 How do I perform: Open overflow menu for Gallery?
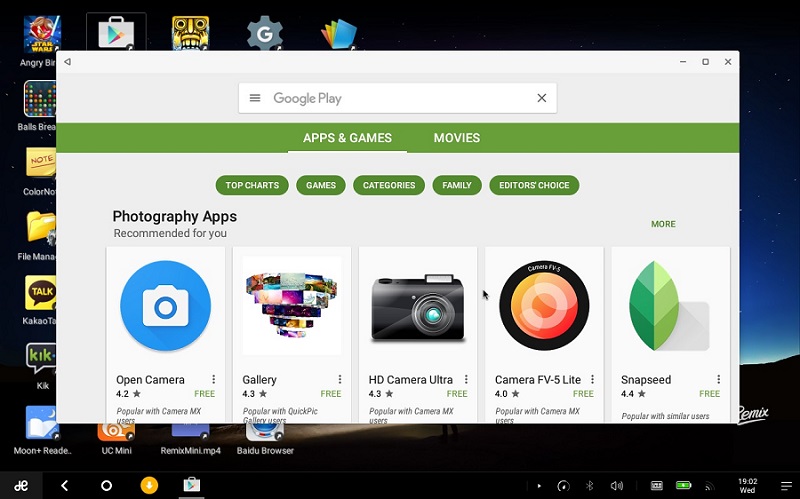[x=340, y=379]
